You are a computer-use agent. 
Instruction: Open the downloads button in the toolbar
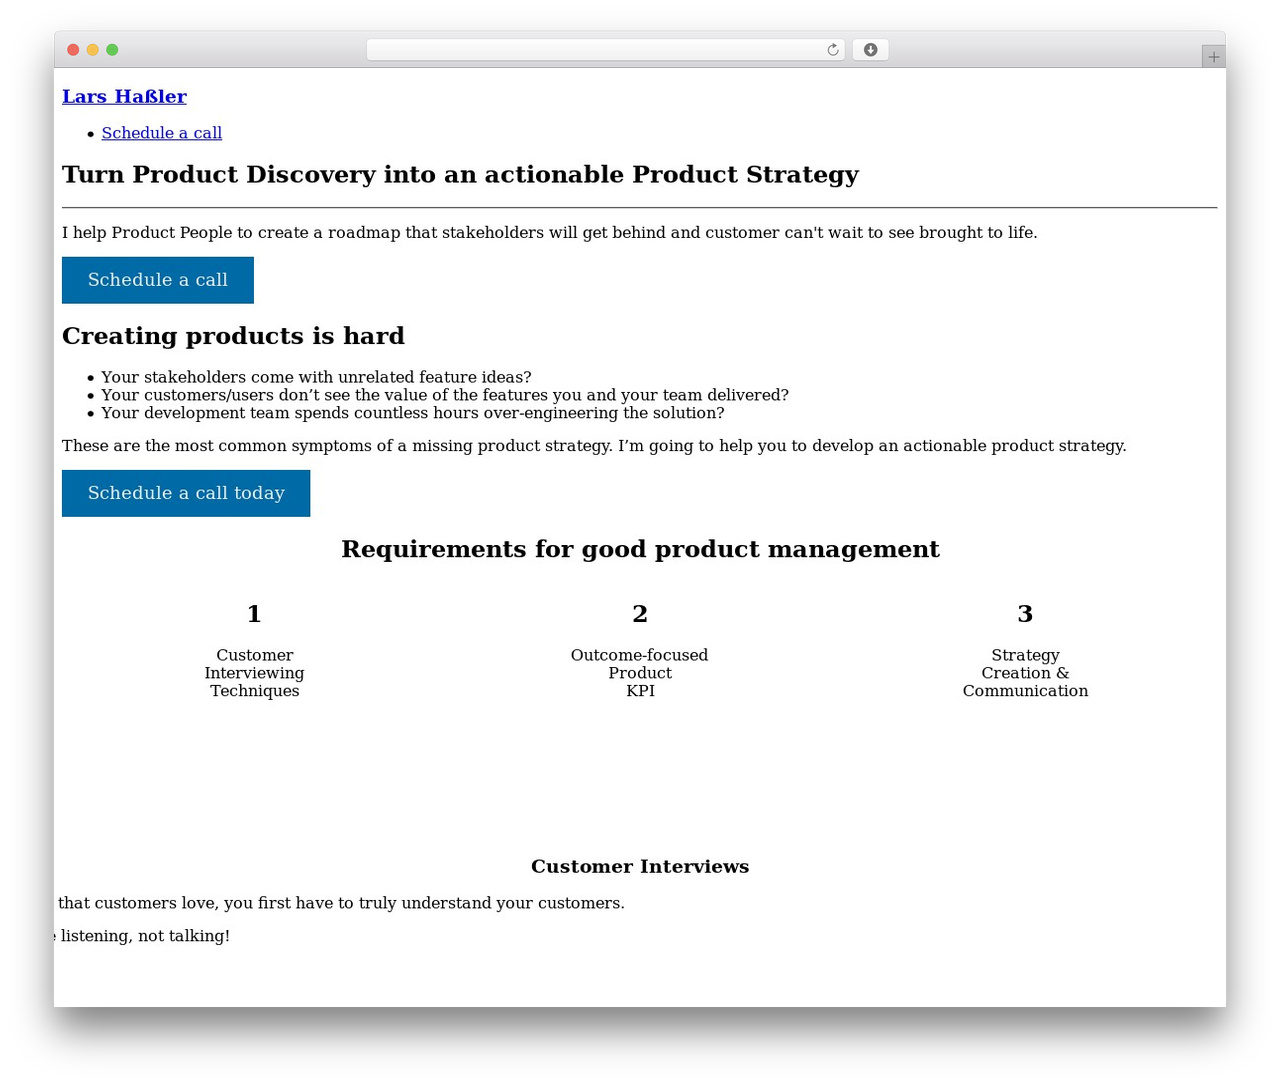click(x=870, y=50)
